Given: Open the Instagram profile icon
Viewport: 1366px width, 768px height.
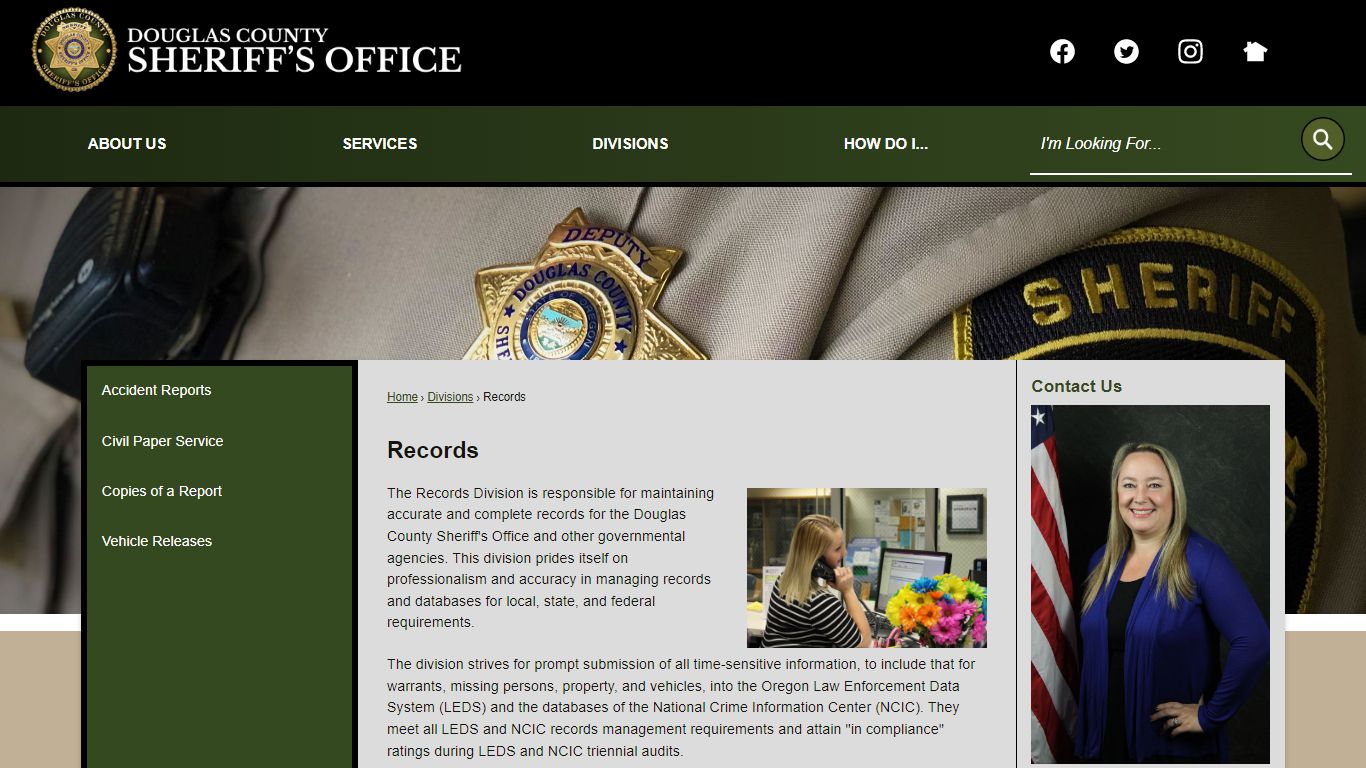Looking at the screenshot, I should tap(1190, 52).
